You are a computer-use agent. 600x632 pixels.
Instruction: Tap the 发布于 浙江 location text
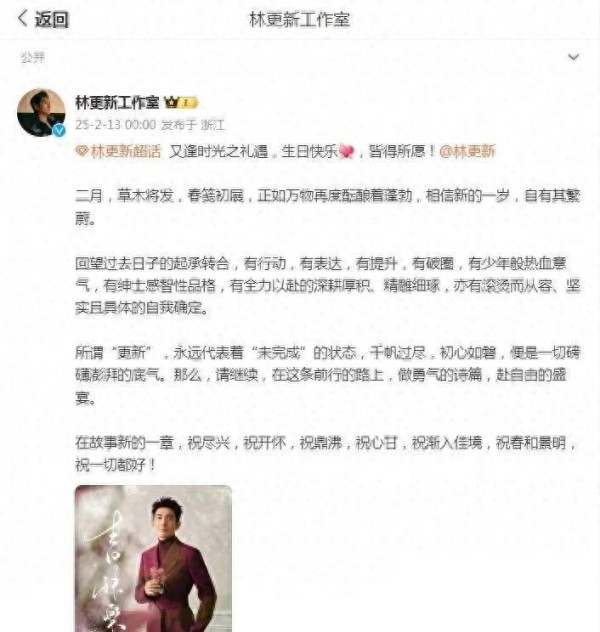coord(193,125)
